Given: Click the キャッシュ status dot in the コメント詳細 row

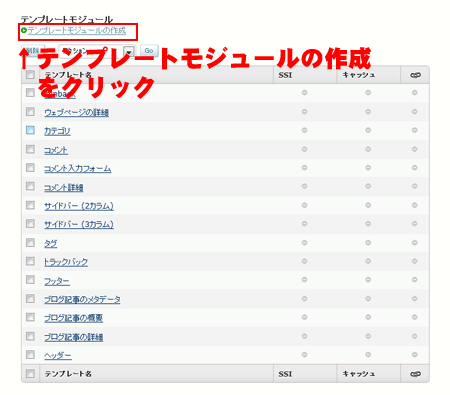Looking at the screenshot, I should pos(368,186).
